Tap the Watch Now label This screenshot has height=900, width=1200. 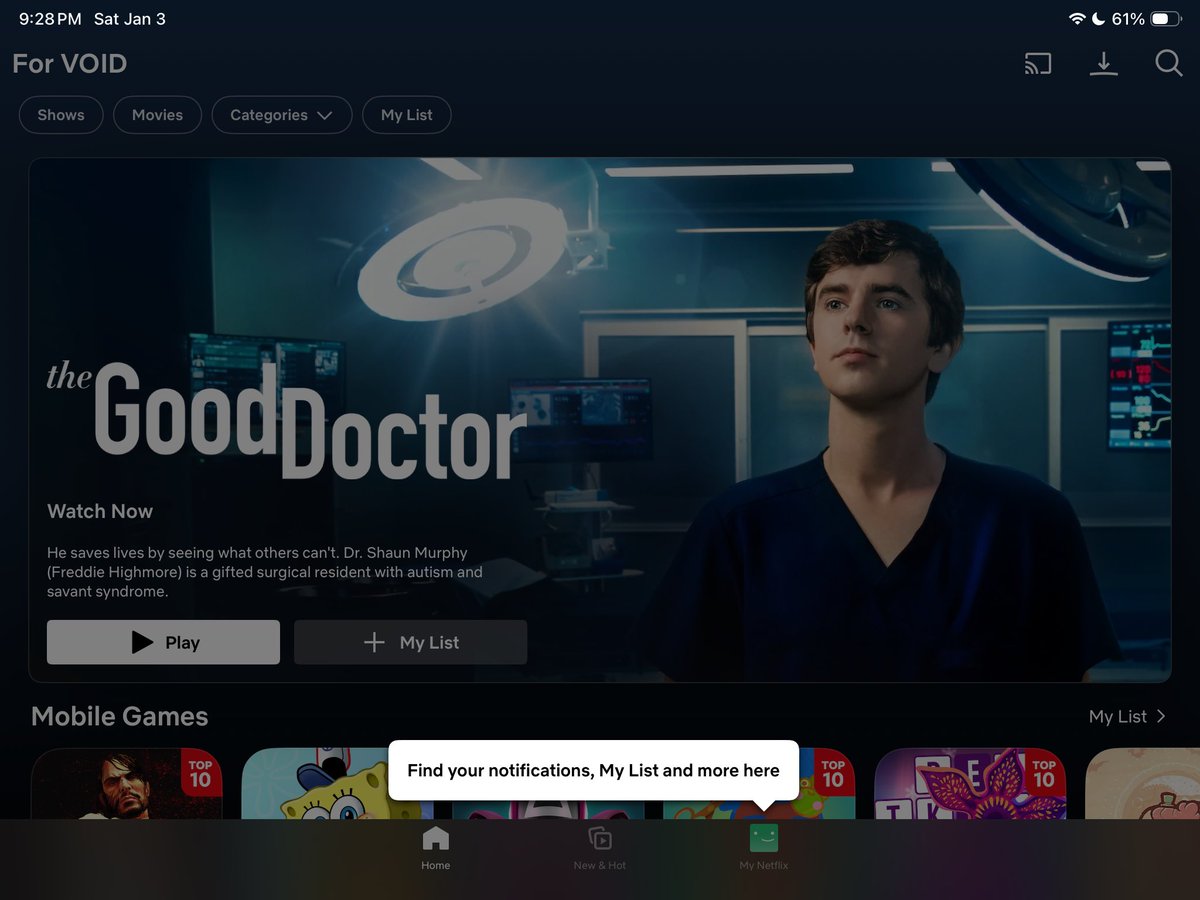(100, 511)
